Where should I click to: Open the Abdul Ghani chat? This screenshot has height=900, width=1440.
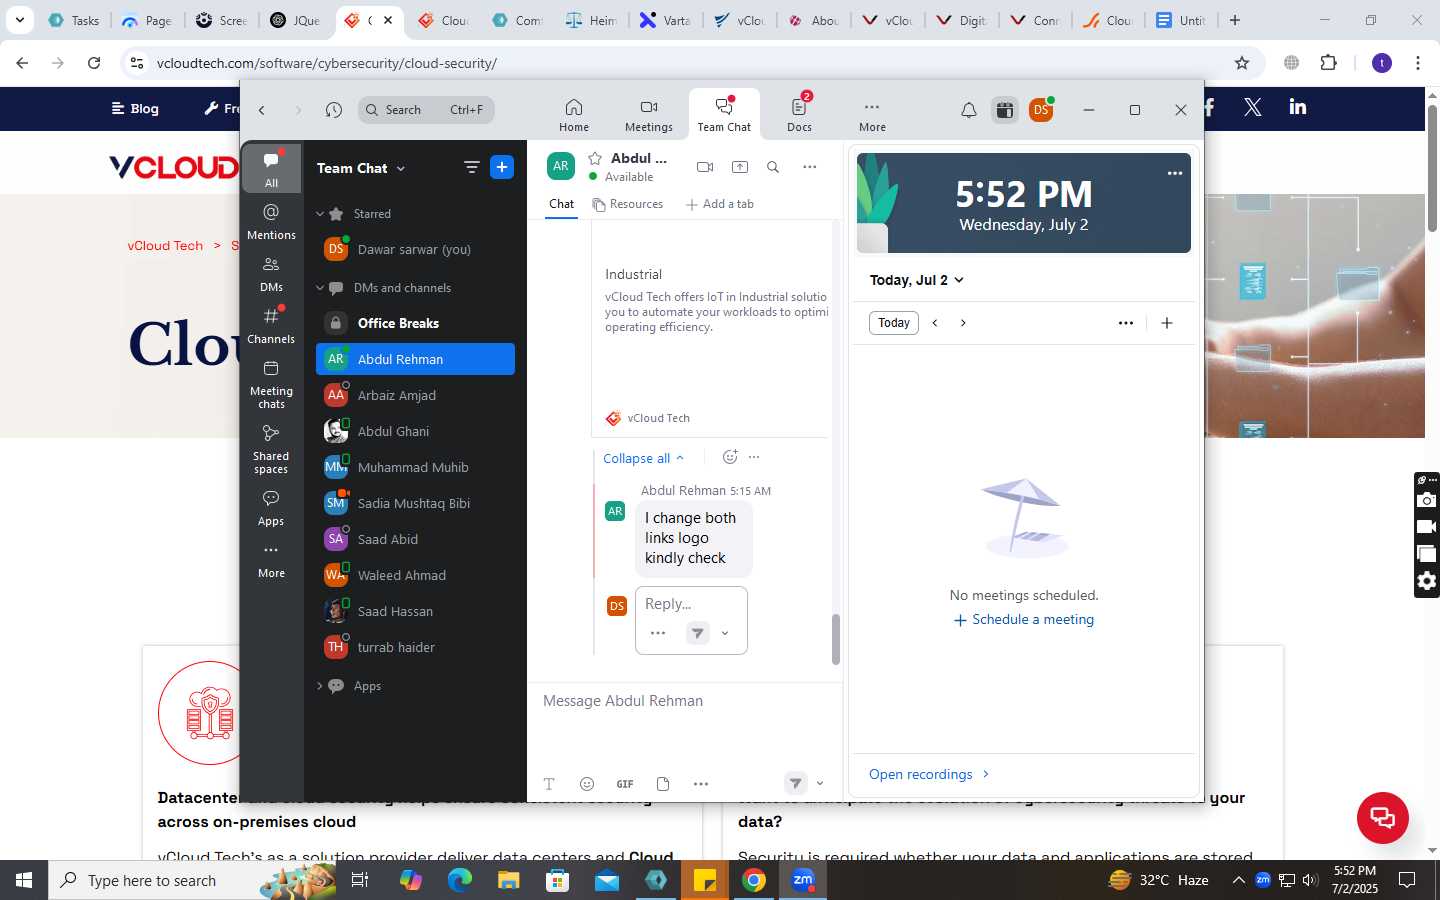pyautogui.click(x=415, y=431)
